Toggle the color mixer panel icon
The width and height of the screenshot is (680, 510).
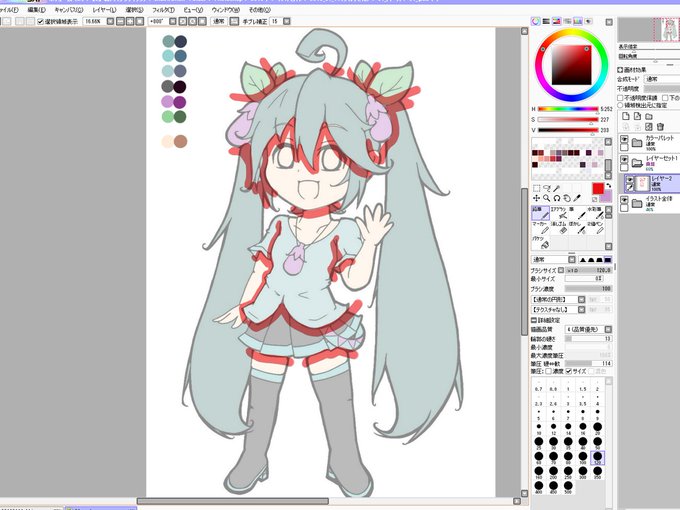click(x=567, y=21)
